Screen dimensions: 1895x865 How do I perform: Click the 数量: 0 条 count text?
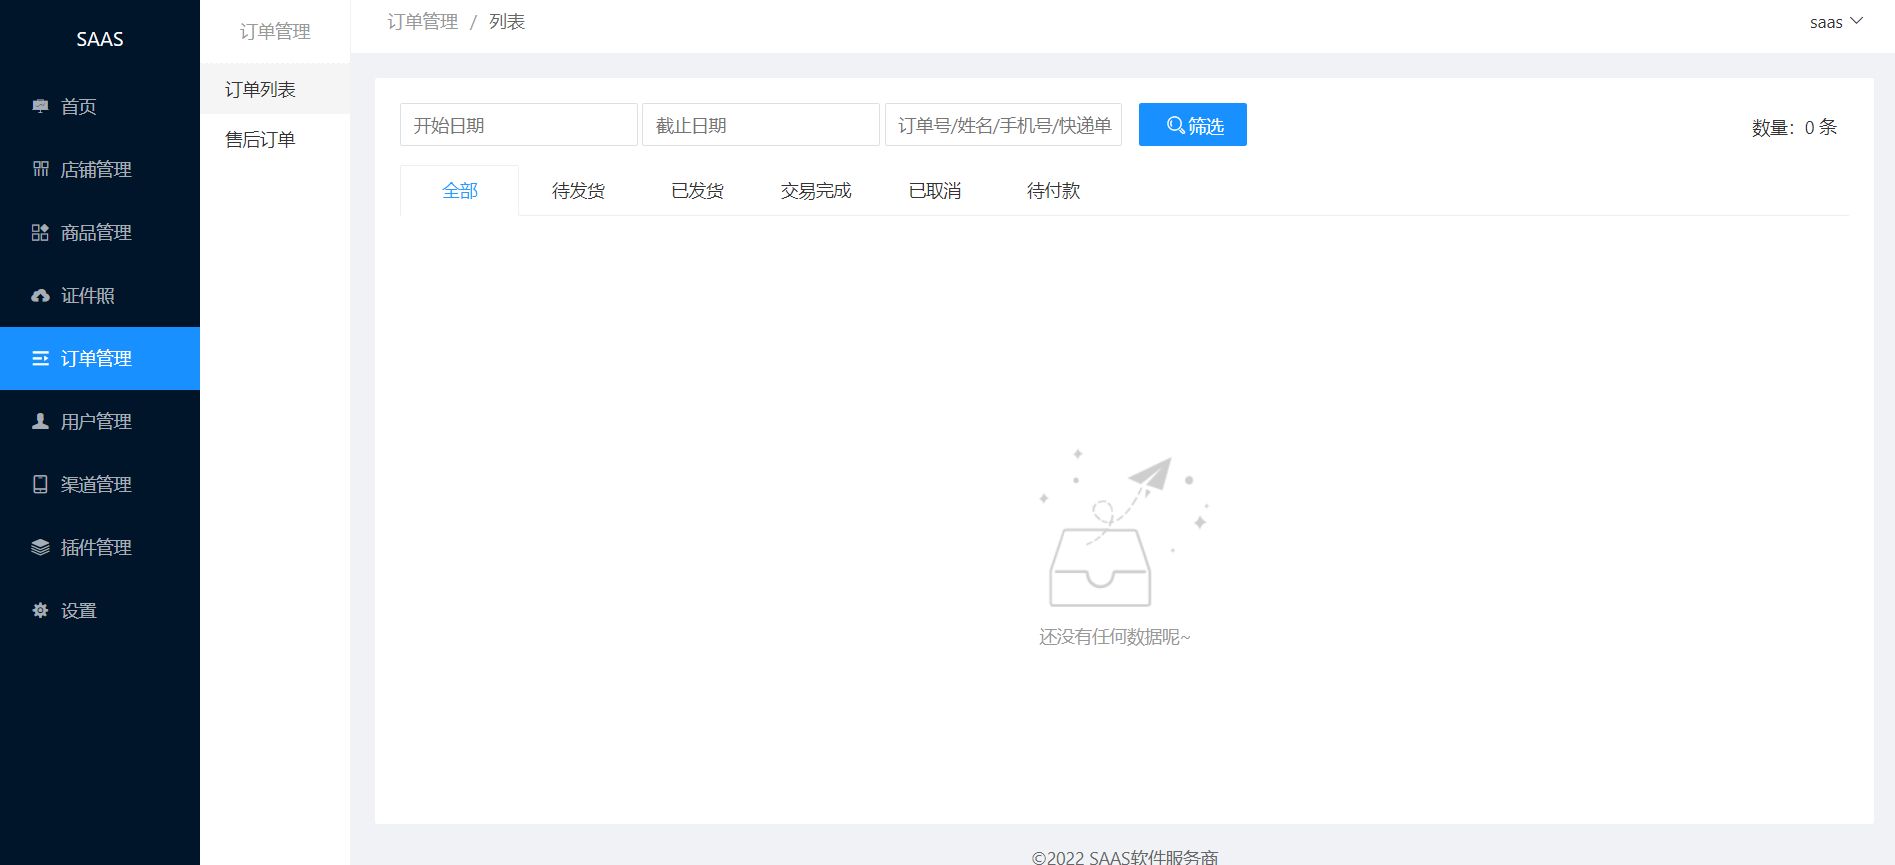(1794, 127)
